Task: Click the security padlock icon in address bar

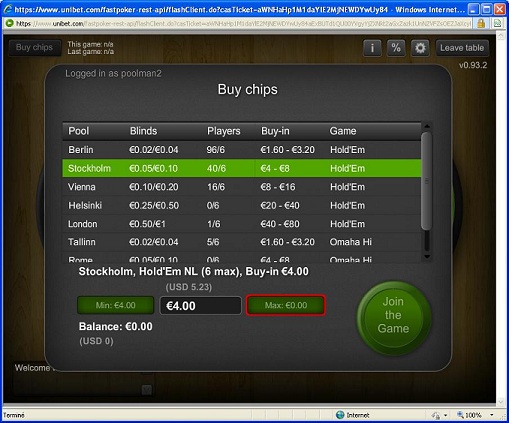Action: point(481,23)
